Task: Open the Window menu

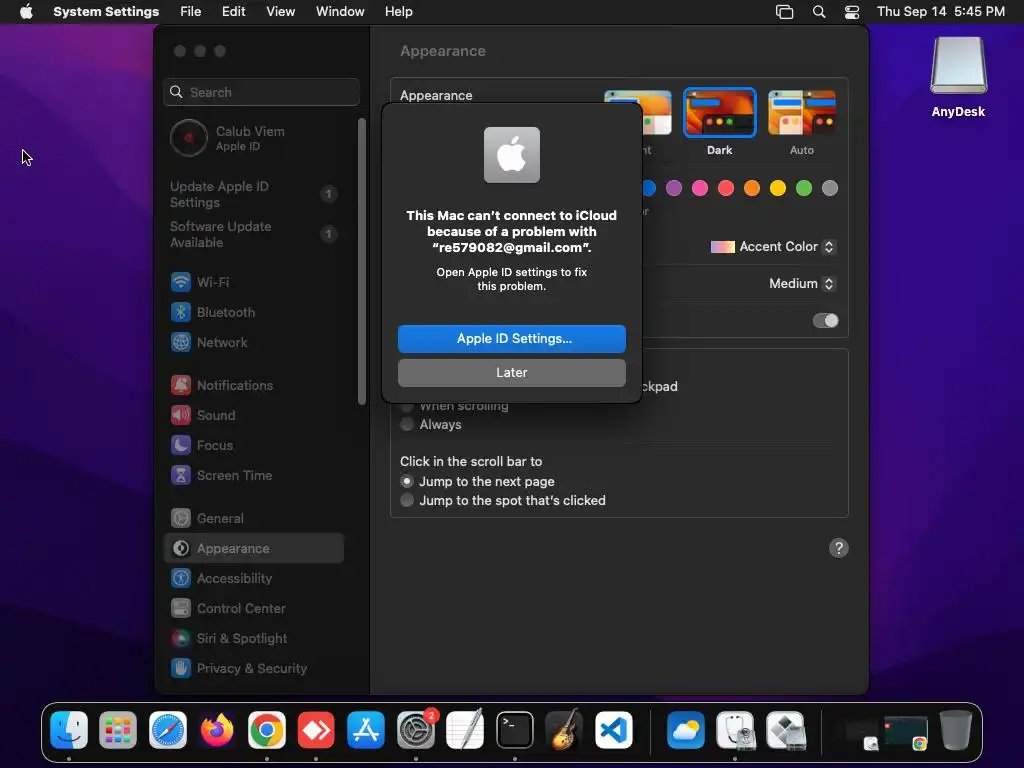Action: coord(340,12)
